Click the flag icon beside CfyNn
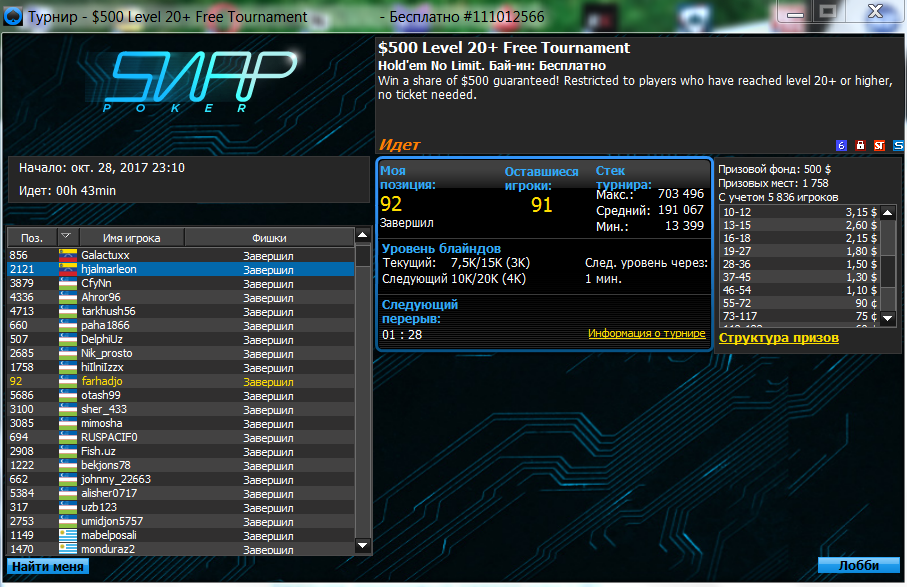Viewport: 907px width, 587px height. click(x=68, y=283)
